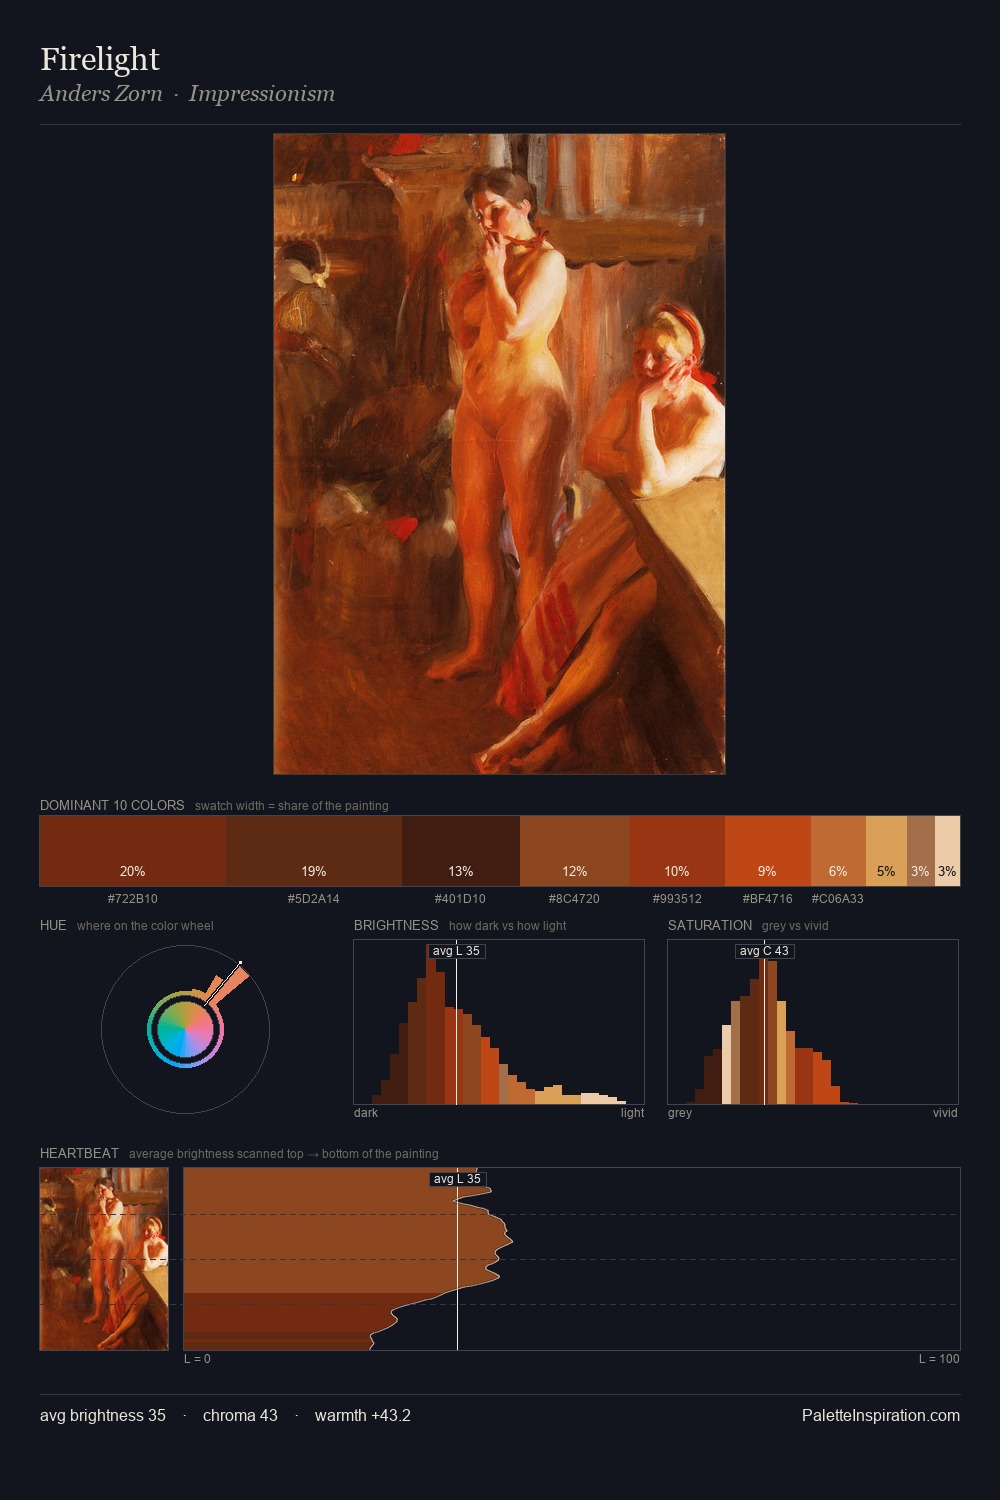
Task: Open PaletteInspiration.com link
Action: pos(881,1415)
